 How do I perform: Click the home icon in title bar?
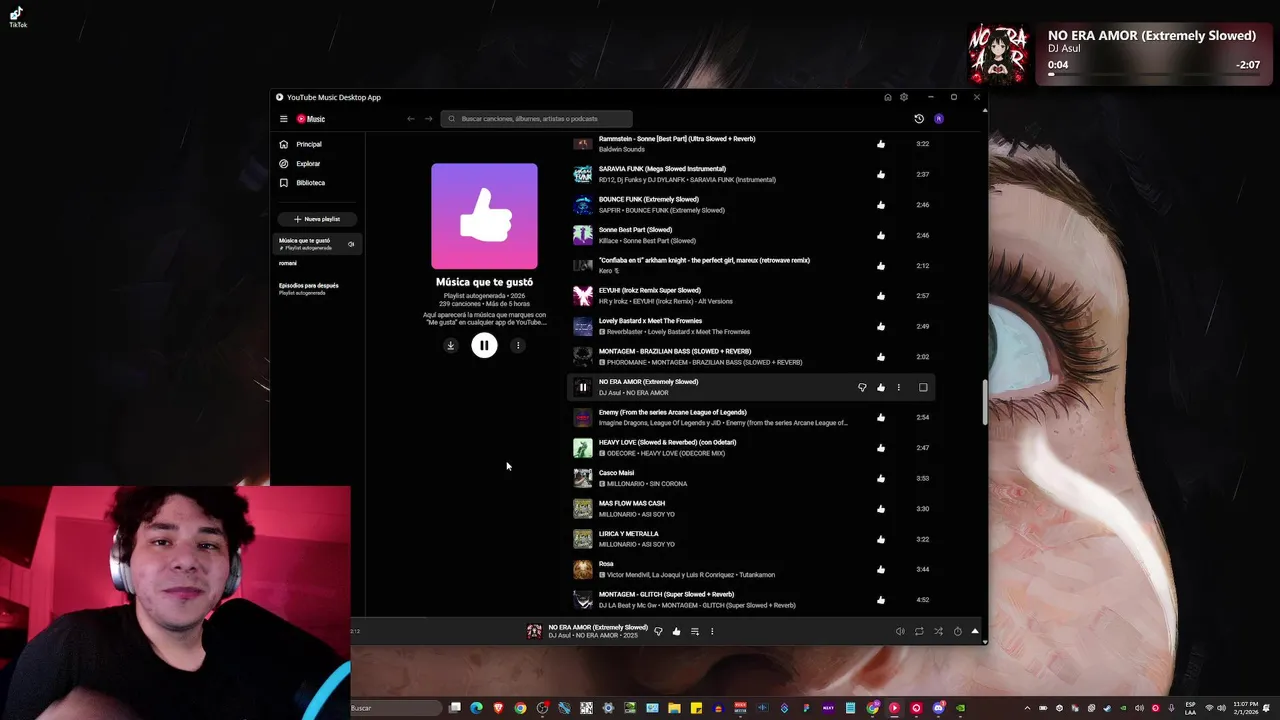click(887, 97)
